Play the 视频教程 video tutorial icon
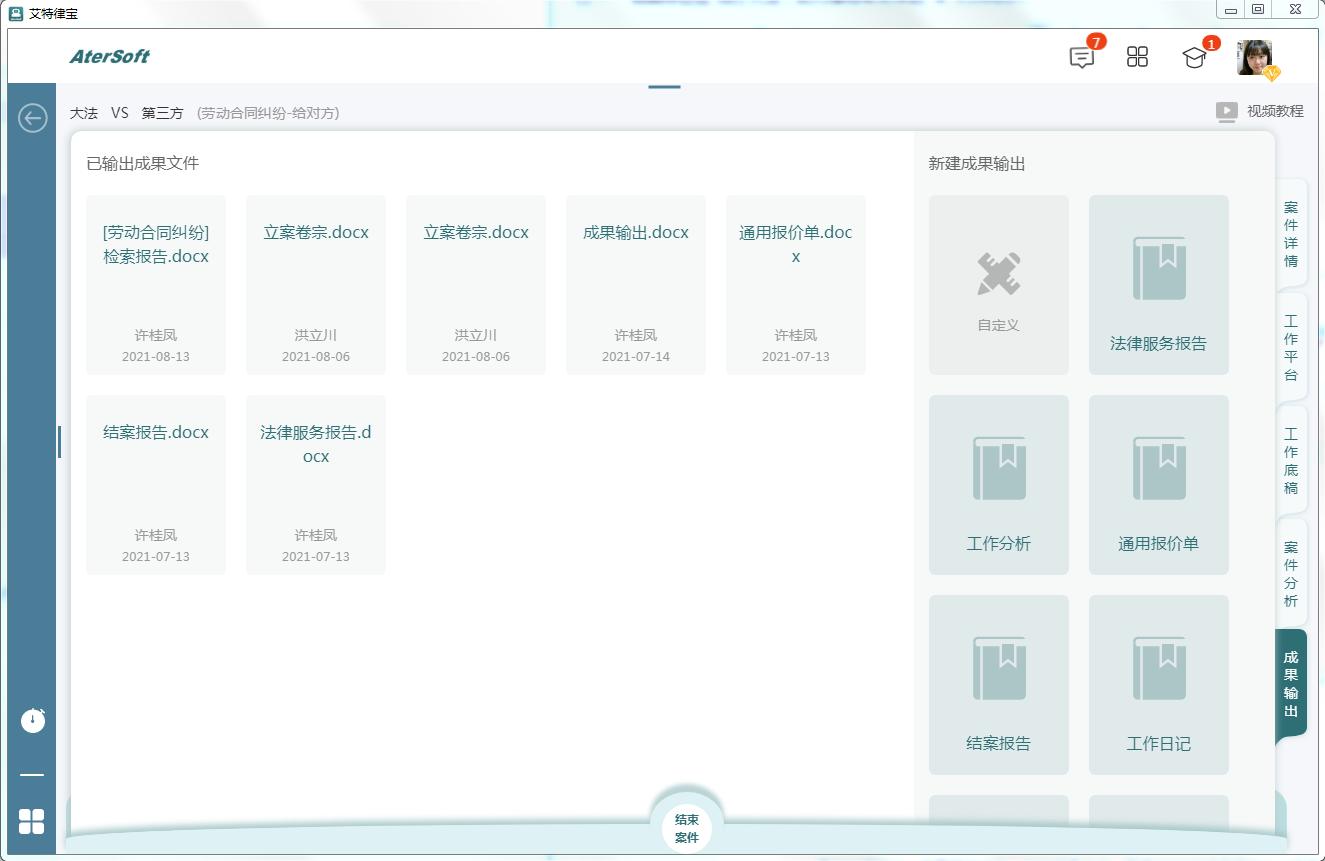Screen dimensions: 1325x861 (1226, 111)
